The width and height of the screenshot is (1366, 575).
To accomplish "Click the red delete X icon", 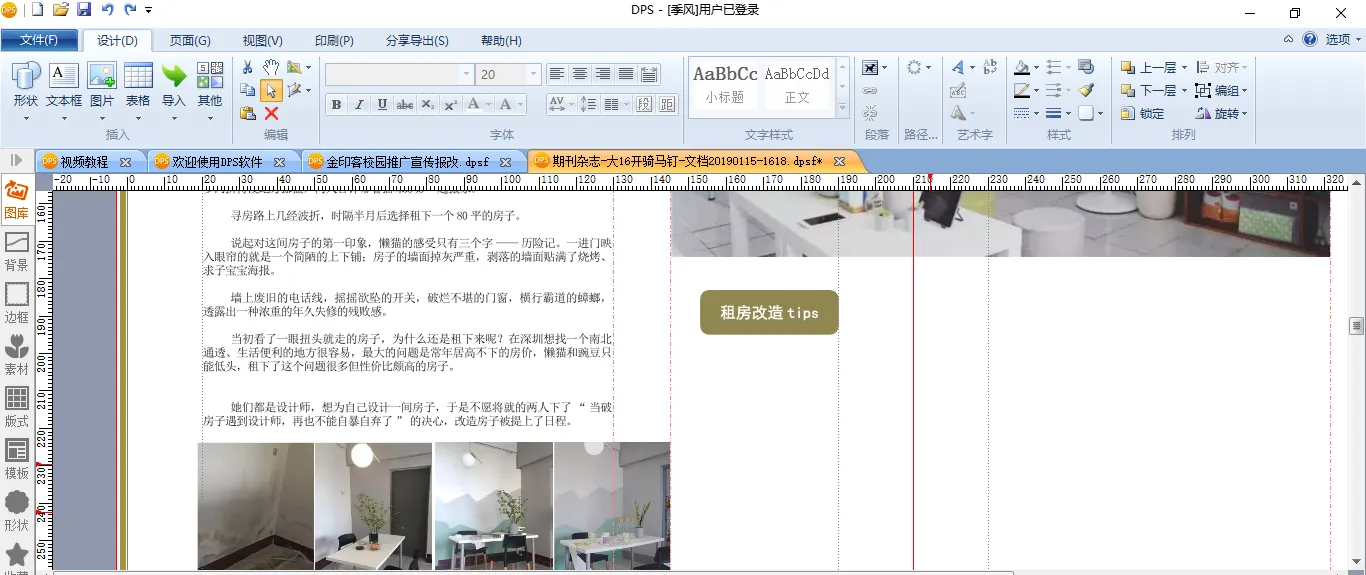I will coord(271,113).
